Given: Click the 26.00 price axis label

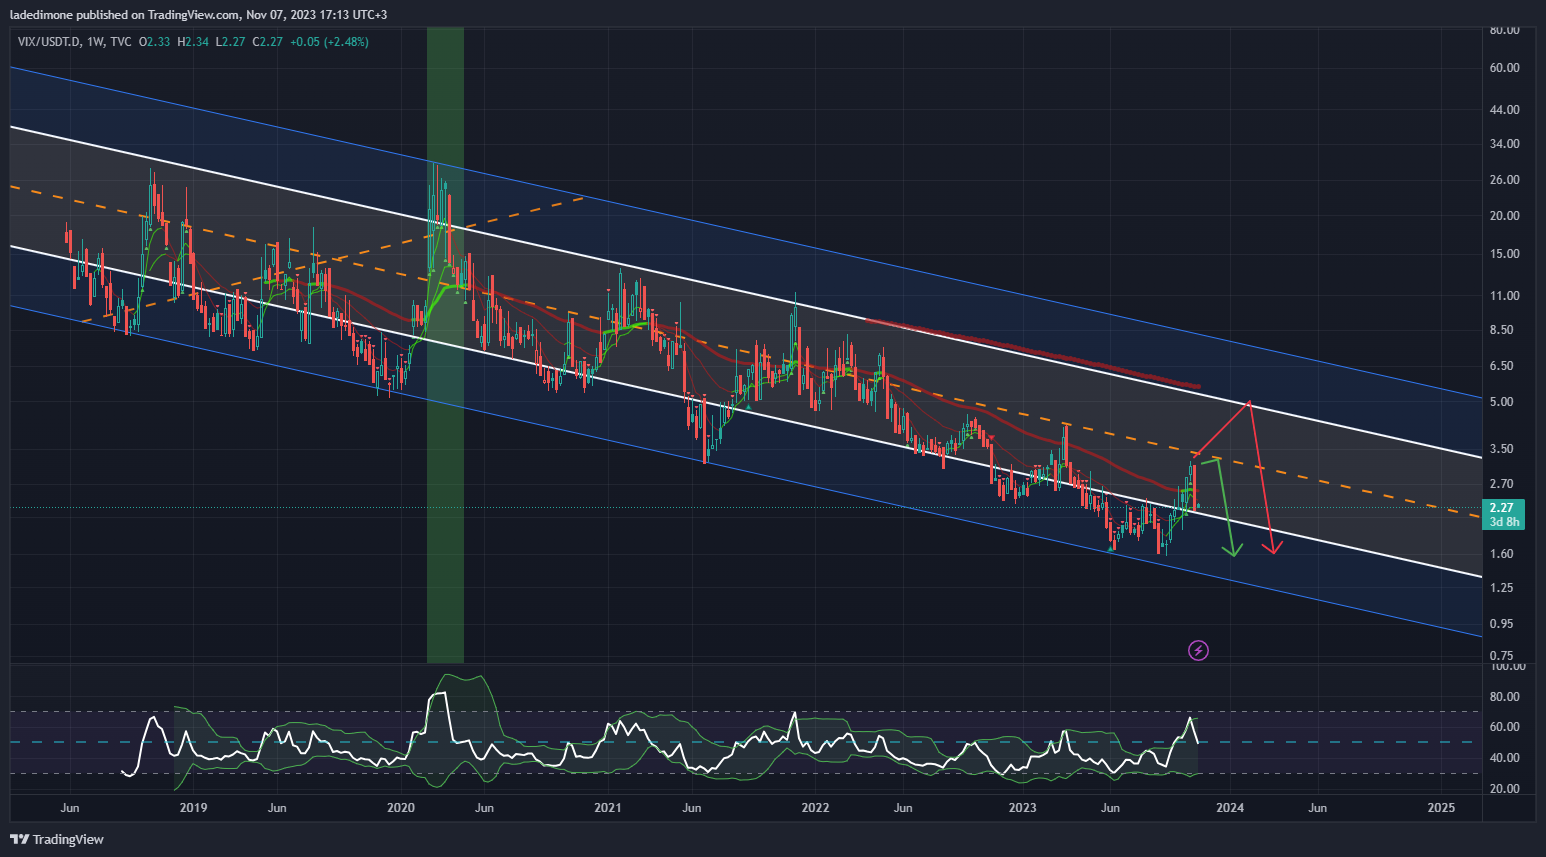Looking at the screenshot, I should 1504,180.
